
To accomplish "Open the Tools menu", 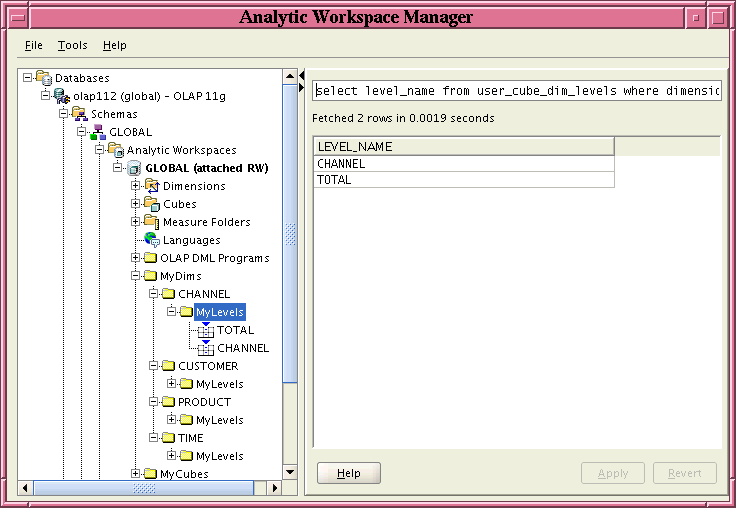I will [x=72, y=45].
